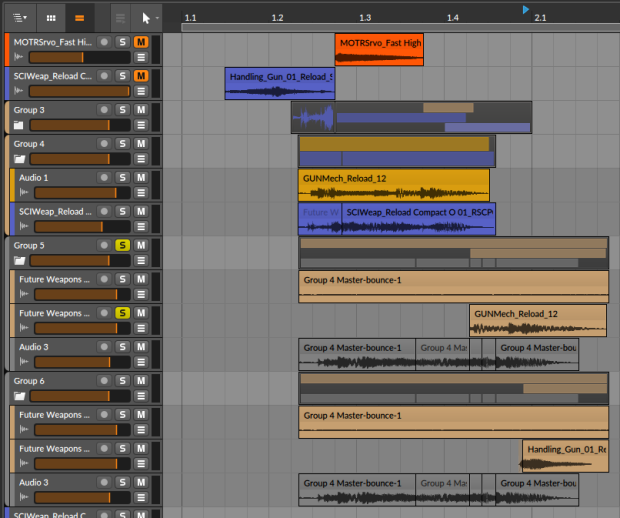The image size is (620, 518).
Task: Switch to the clip launcher grid view
Action: tap(51, 18)
